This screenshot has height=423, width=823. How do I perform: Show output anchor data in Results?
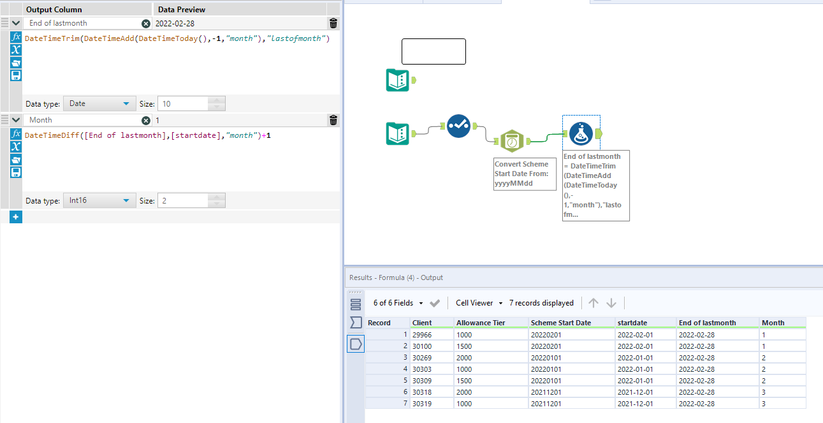point(356,343)
